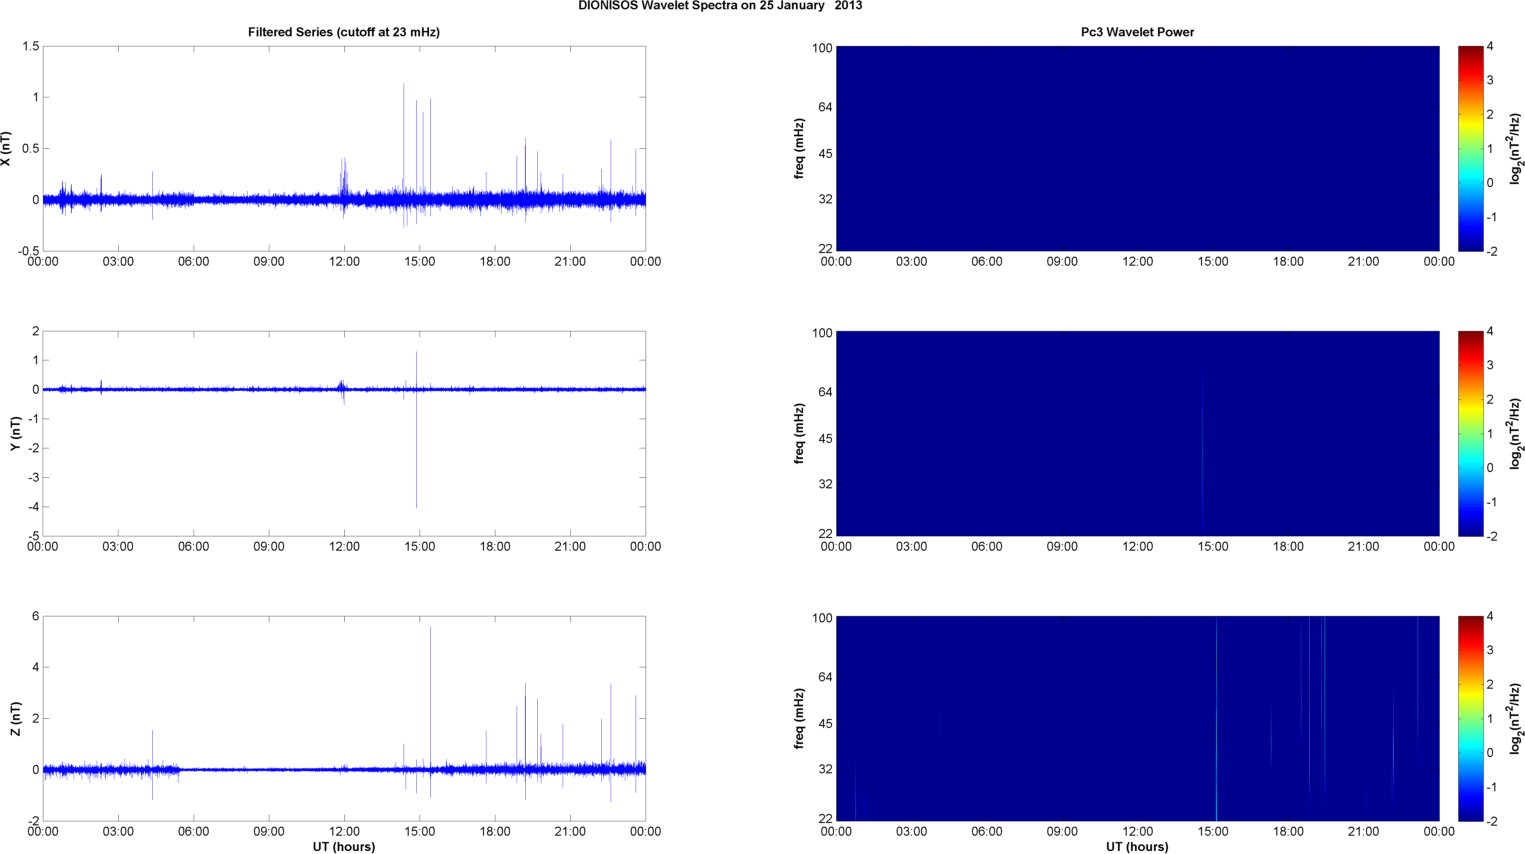Click 'UT (hours)' label under the Z plot
The image size is (1525, 854).
click(x=344, y=846)
